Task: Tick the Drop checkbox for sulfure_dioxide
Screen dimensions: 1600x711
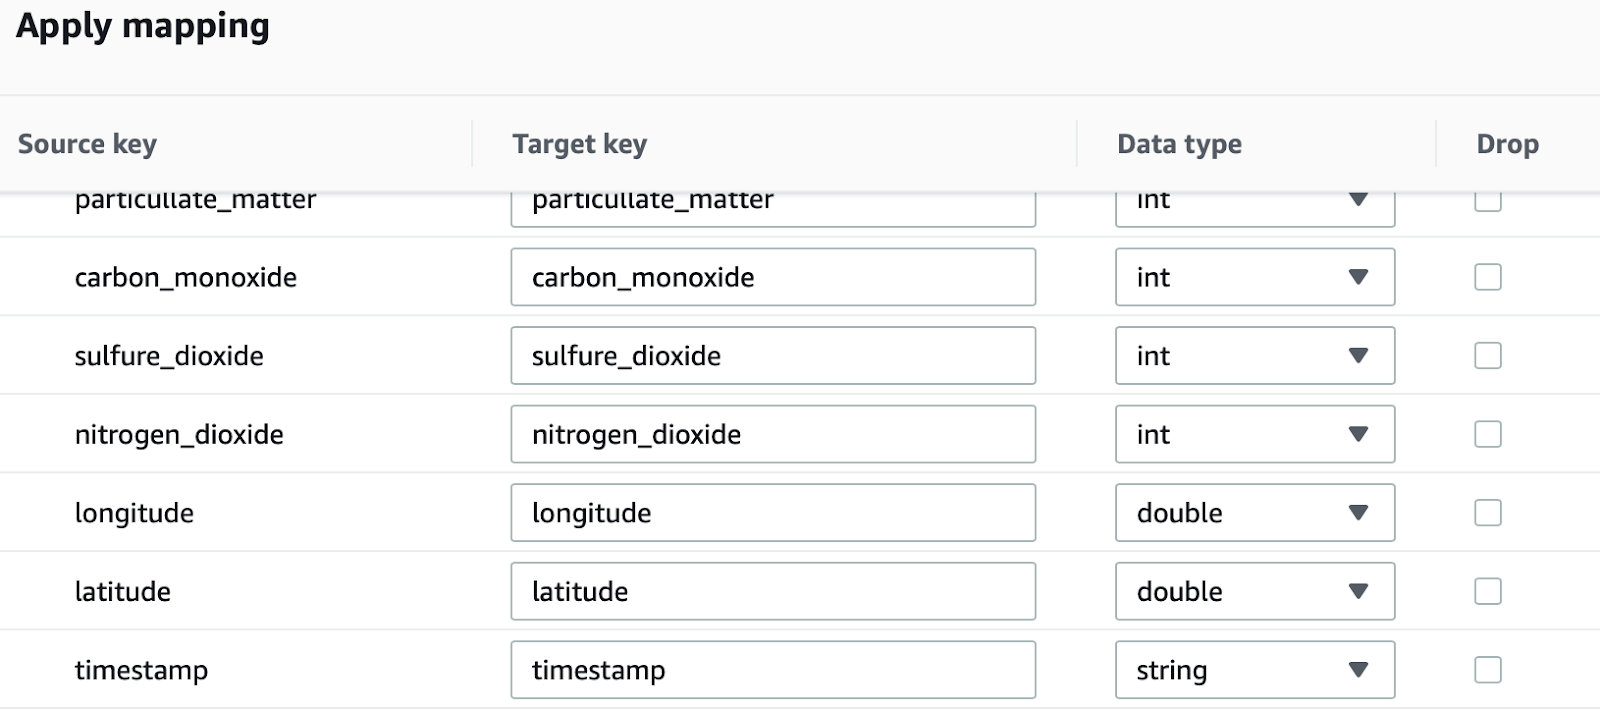Action: click(x=1488, y=356)
